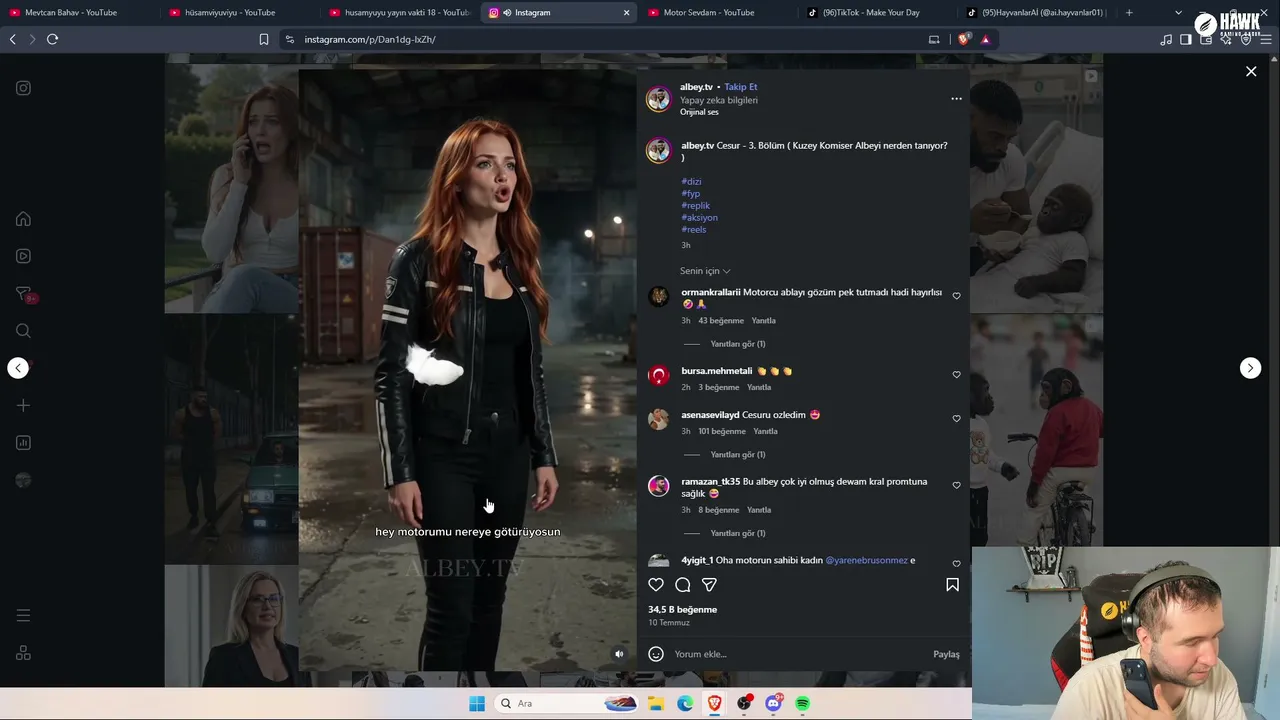Click the "Yorum ekle..." comment field
This screenshot has height=720, width=1280.
click(800, 654)
